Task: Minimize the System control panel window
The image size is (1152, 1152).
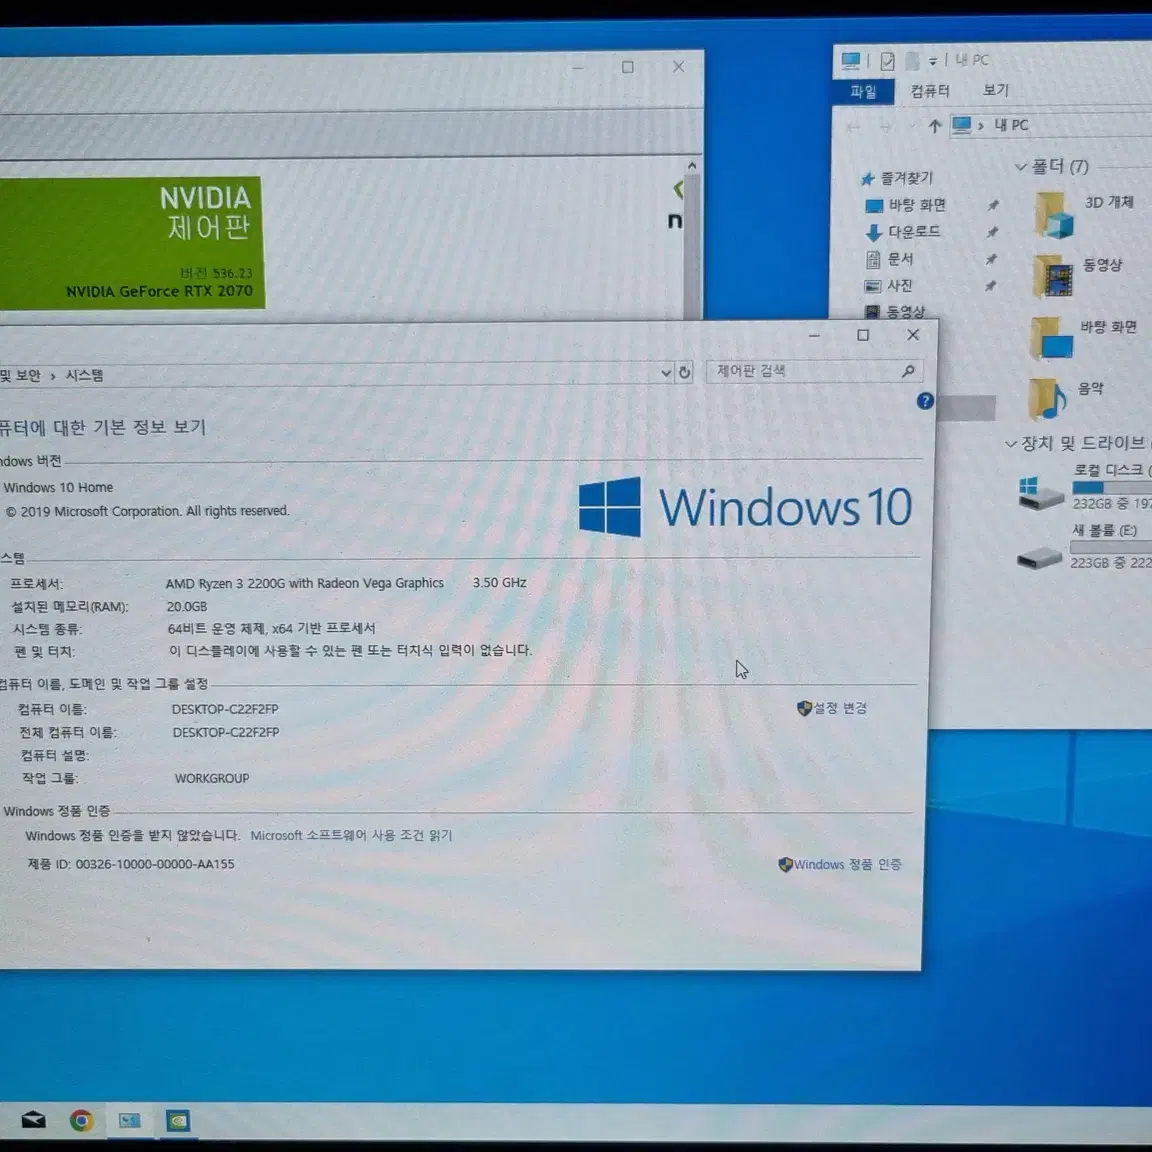Action: click(x=814, y=335)
